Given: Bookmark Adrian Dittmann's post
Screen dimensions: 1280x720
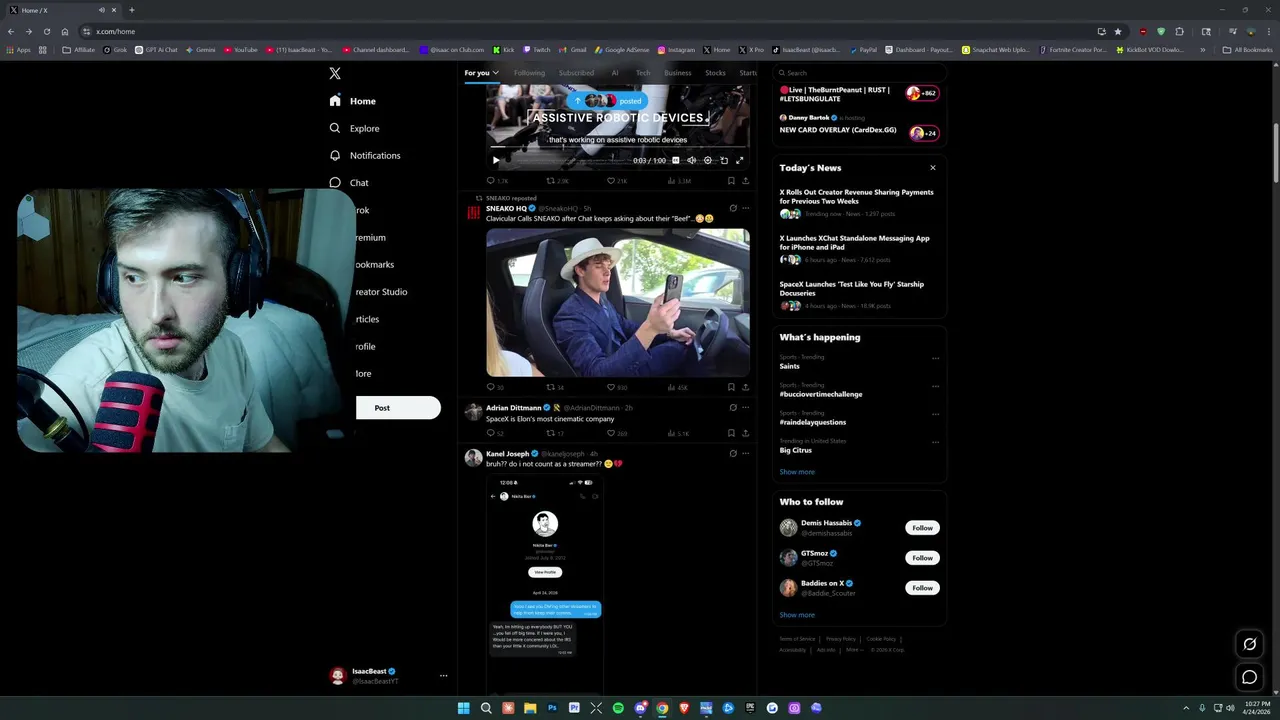Looking at the screenshot, I should [731, 433].
